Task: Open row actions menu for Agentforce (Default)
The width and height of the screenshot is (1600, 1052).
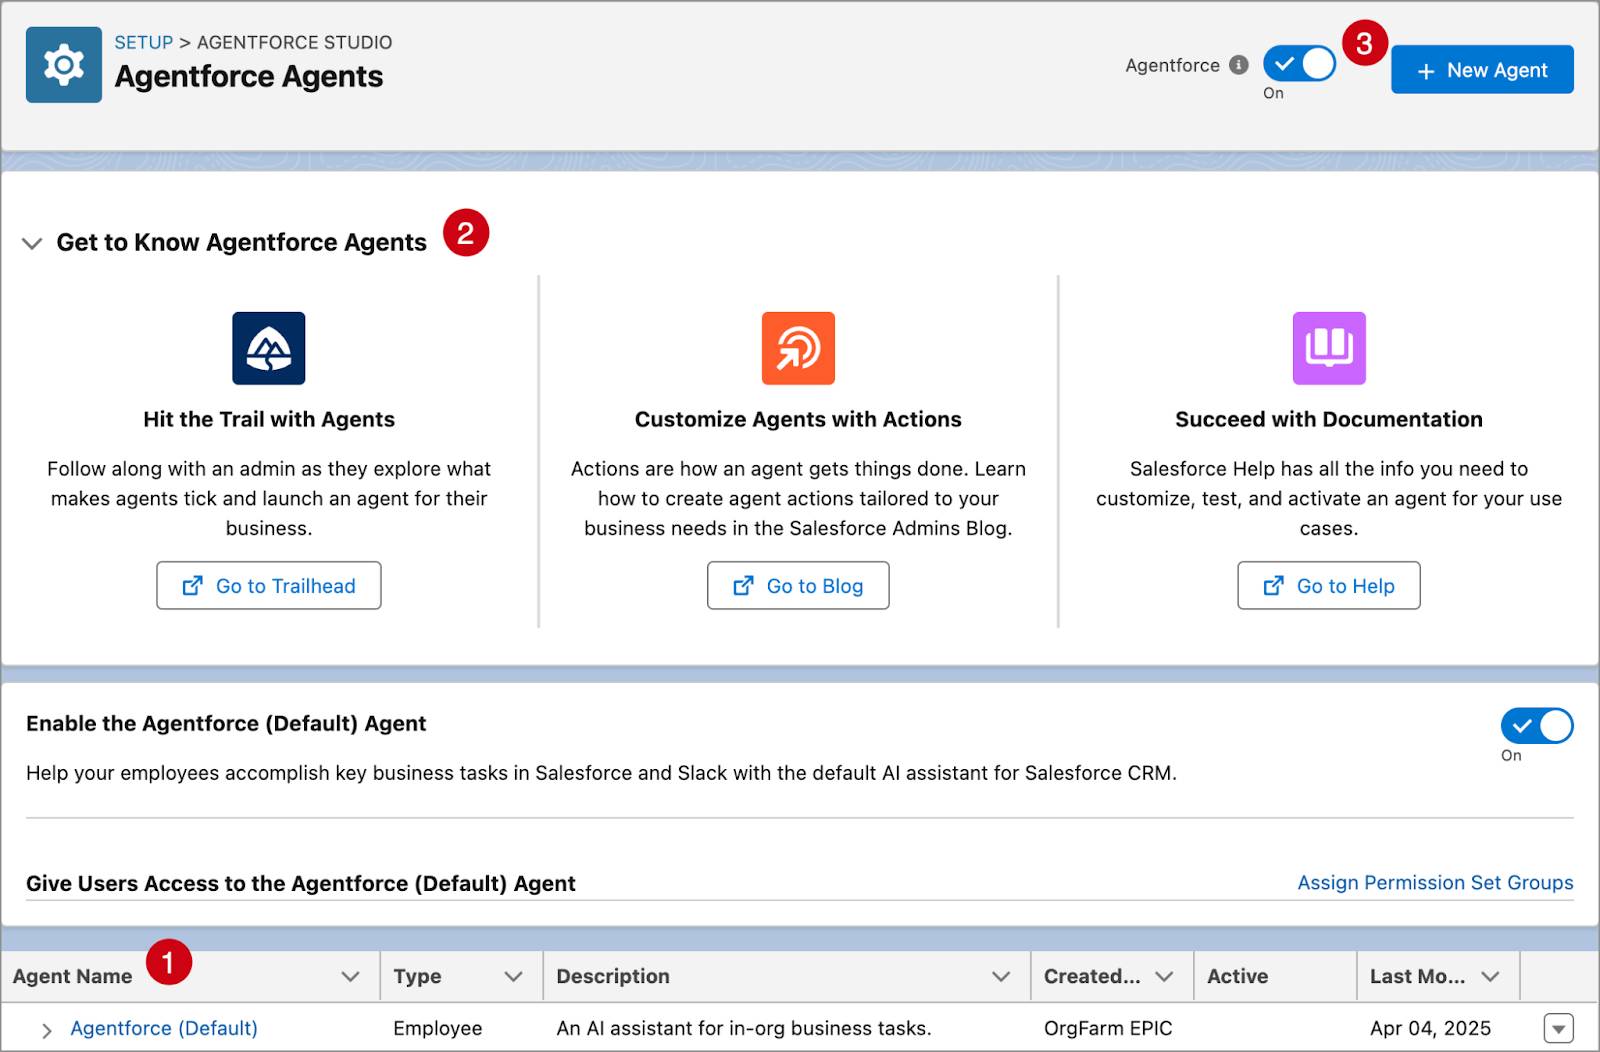Action: point(1558,1028)
